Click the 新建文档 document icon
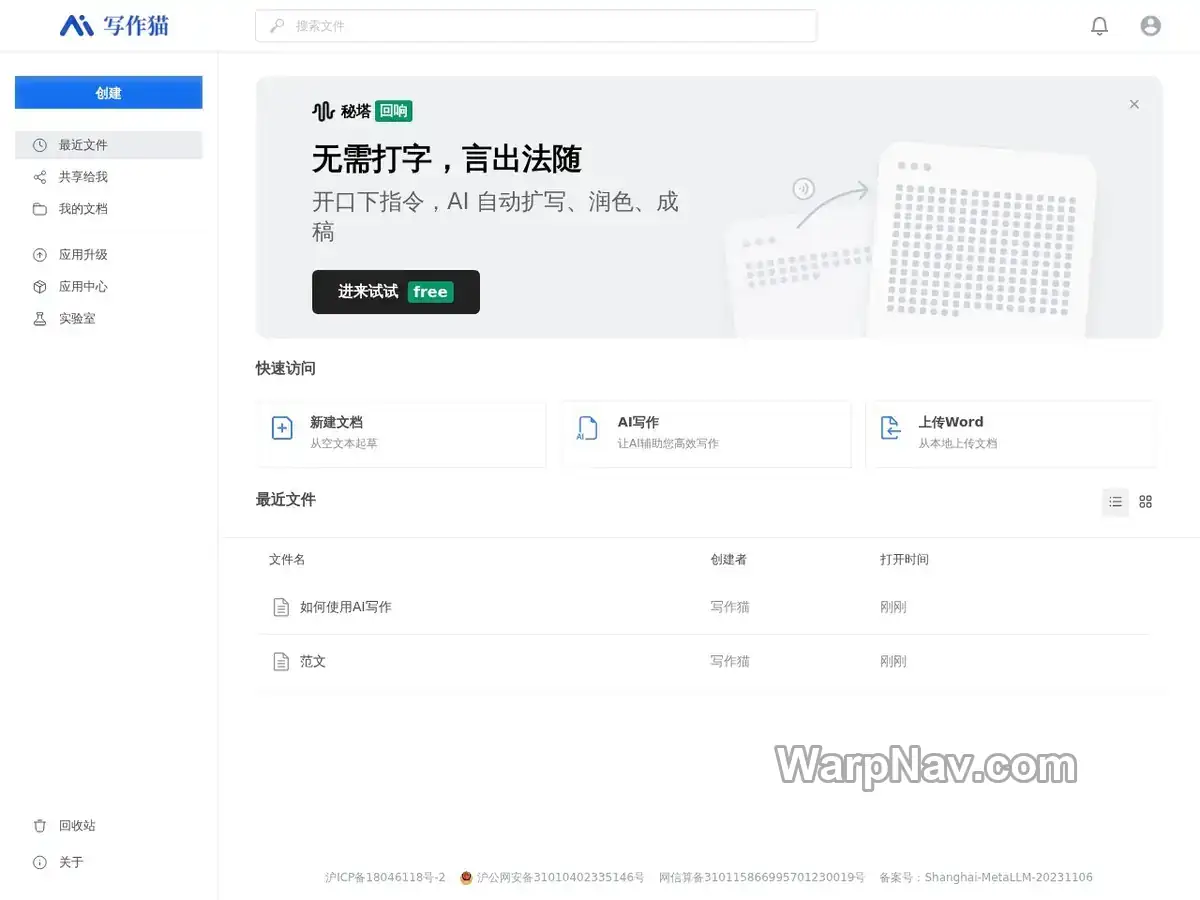This screenshot has height=900, width=1200. [x=283, y=429]
